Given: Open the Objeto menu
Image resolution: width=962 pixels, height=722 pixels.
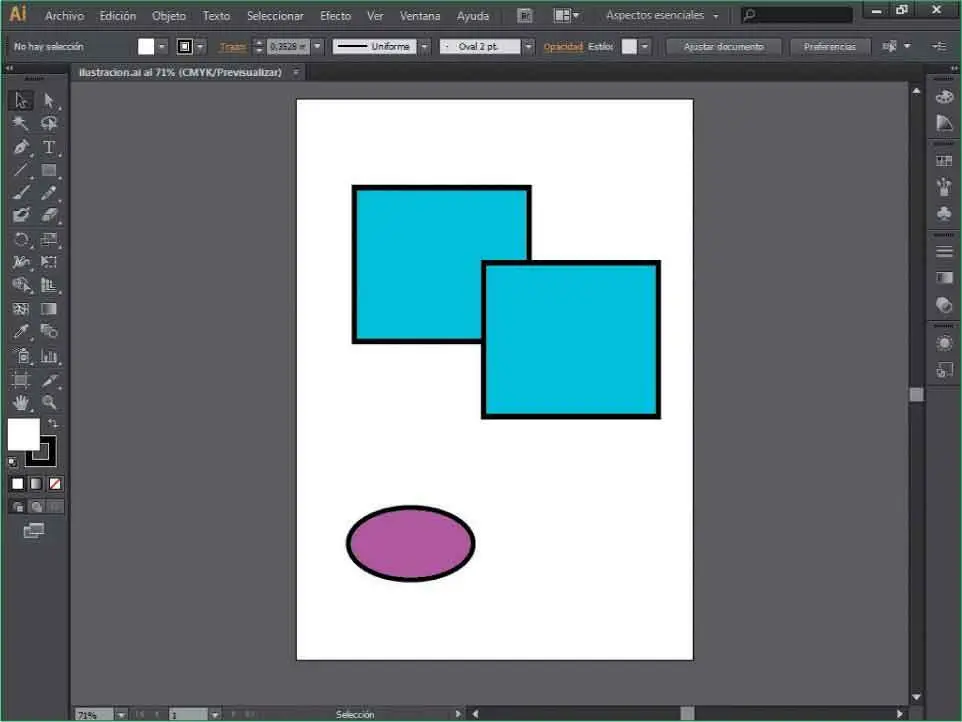Looking at the screenshot, I should [x=169, y=16].
